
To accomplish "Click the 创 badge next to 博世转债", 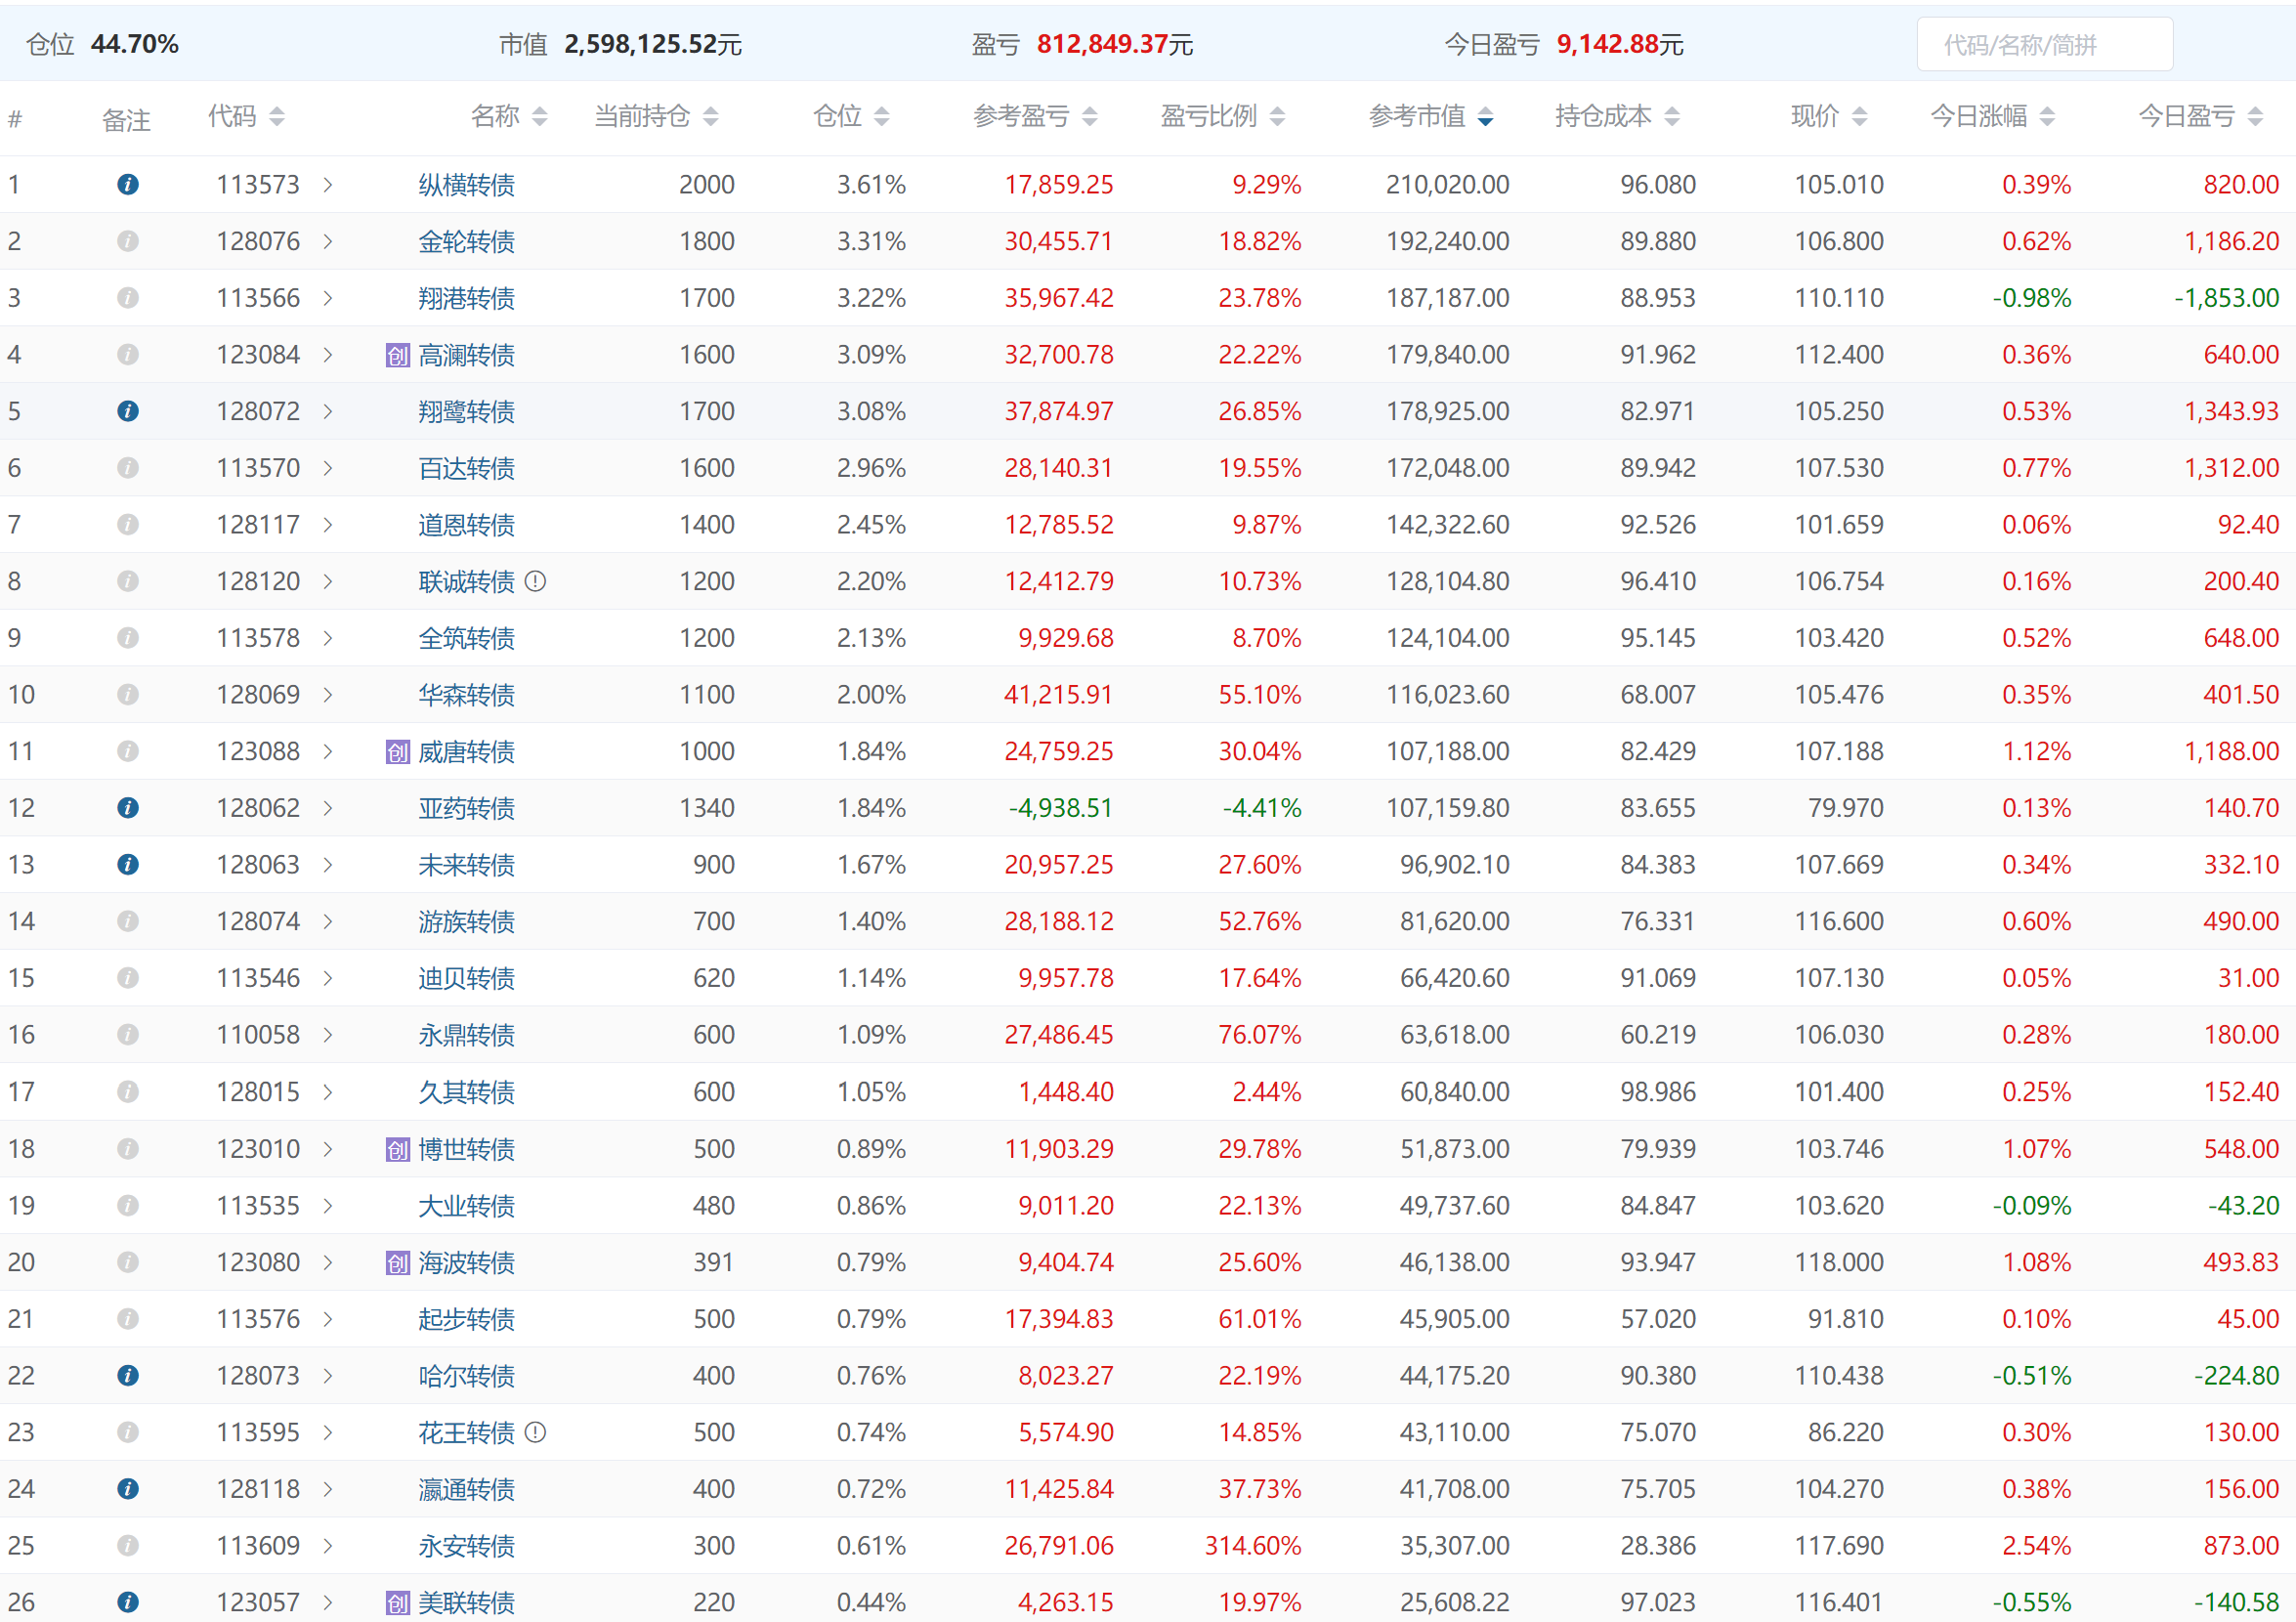I will (x=397, y=1149).
